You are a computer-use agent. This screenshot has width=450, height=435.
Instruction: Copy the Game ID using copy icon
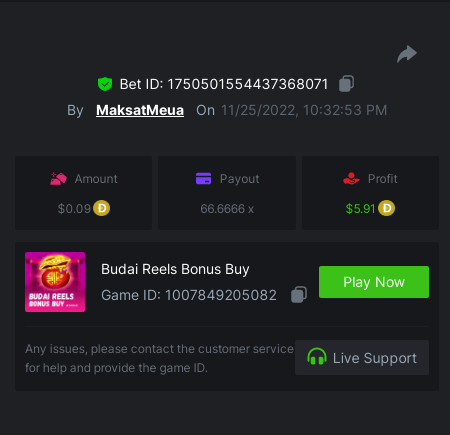tap(299, 295)
